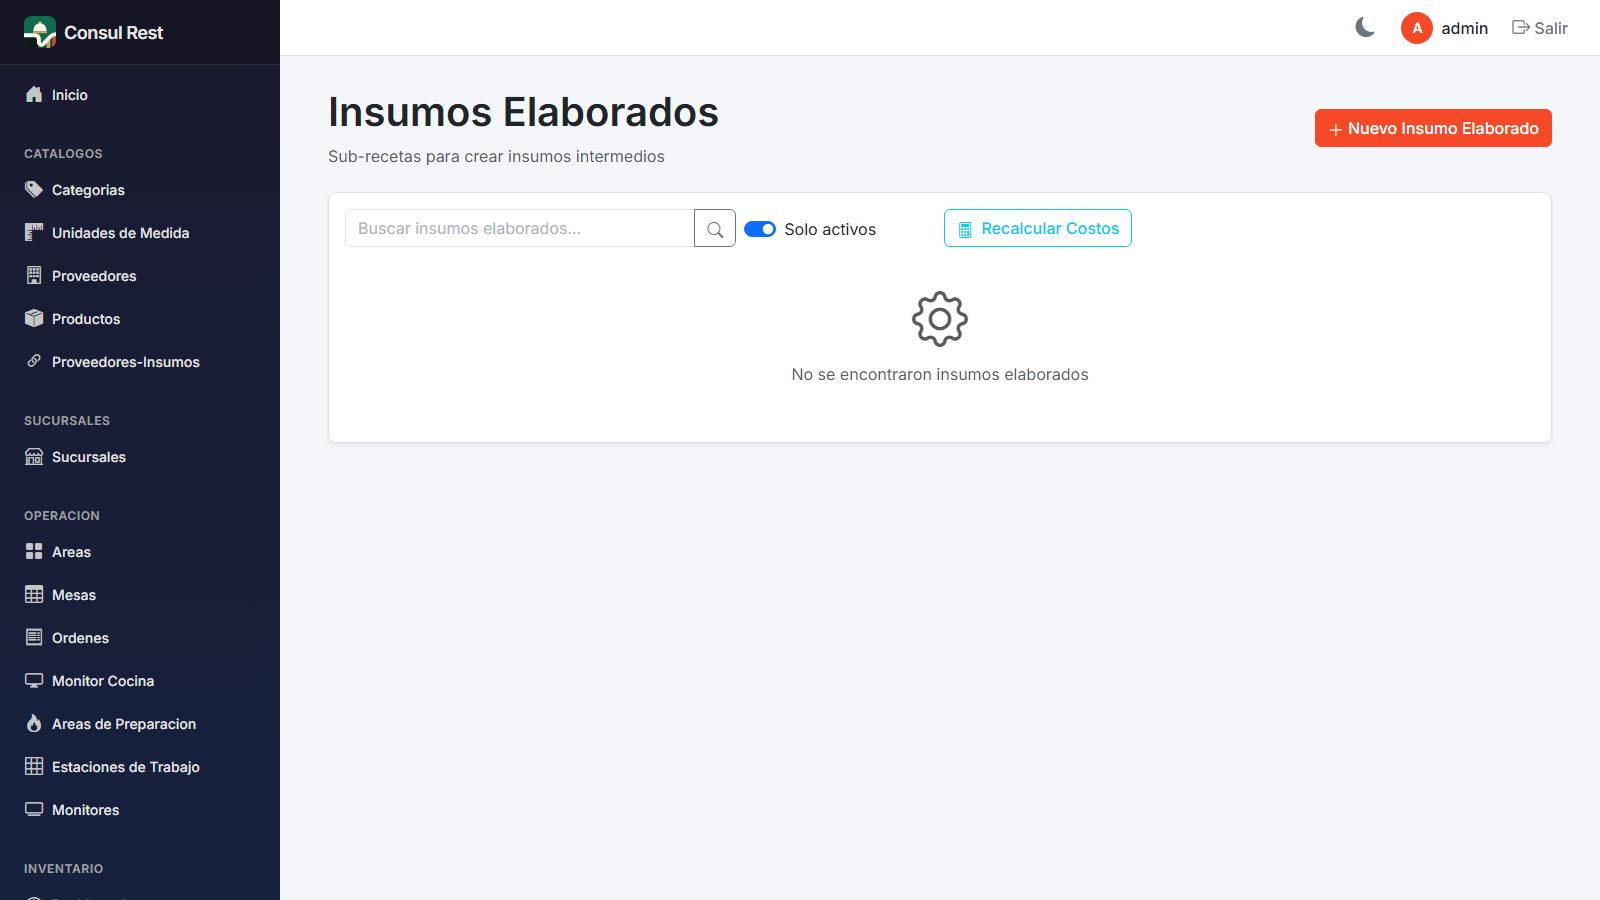Focus the Buscar insumos elaborados search field

(x=520, y=228)
